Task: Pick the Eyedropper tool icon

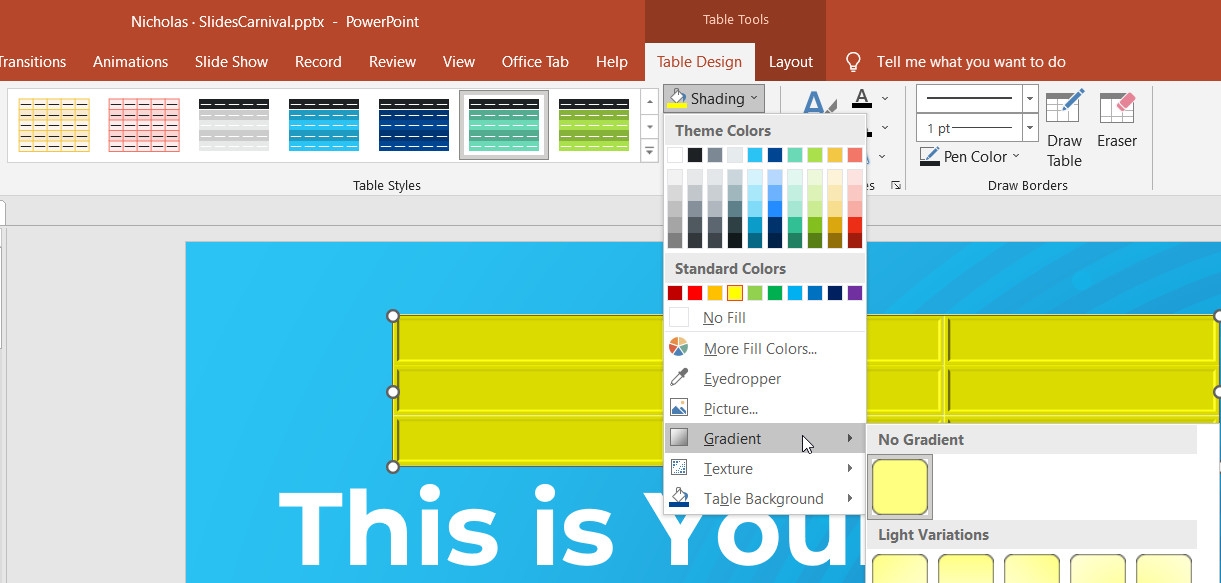Action: (x=679, y=378)
